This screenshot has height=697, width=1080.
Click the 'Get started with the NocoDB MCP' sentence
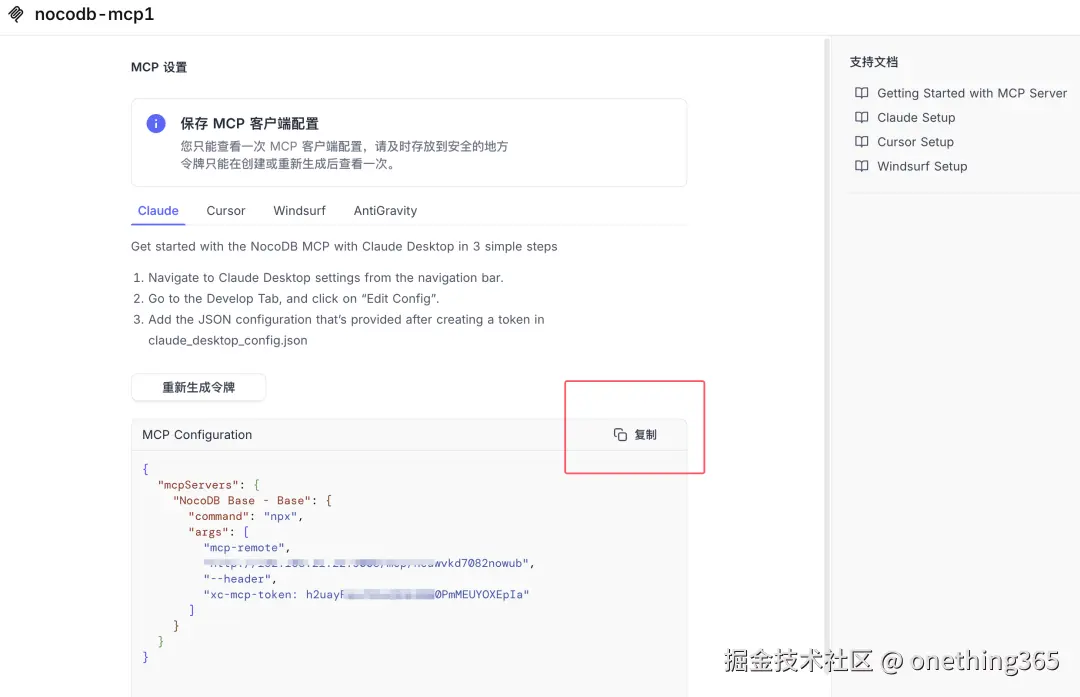[344, 247]
